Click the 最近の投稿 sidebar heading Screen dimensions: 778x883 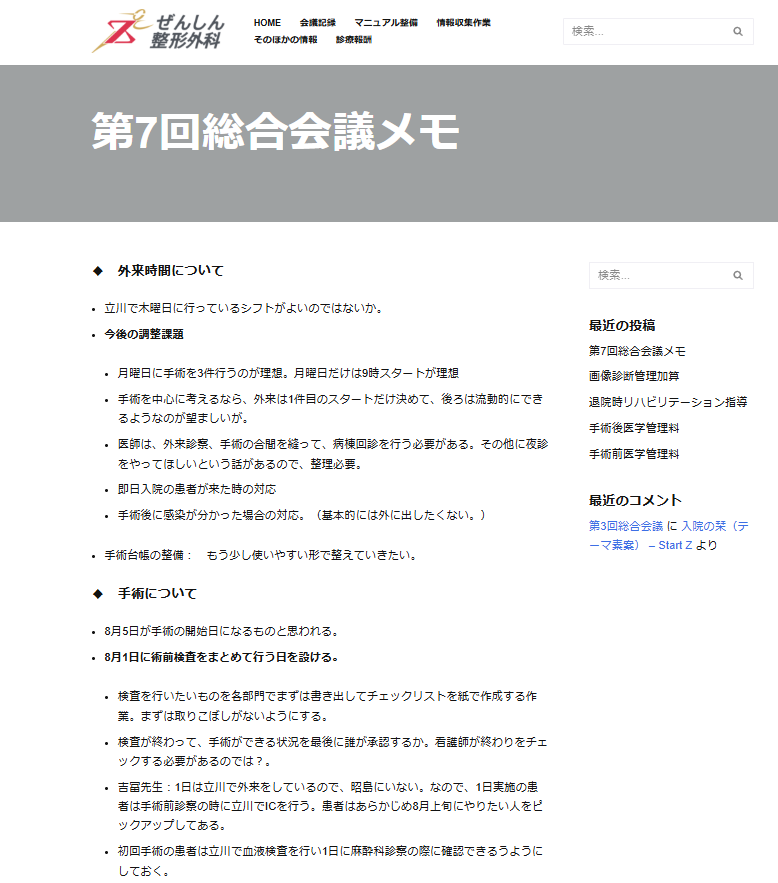click(622, 325)
